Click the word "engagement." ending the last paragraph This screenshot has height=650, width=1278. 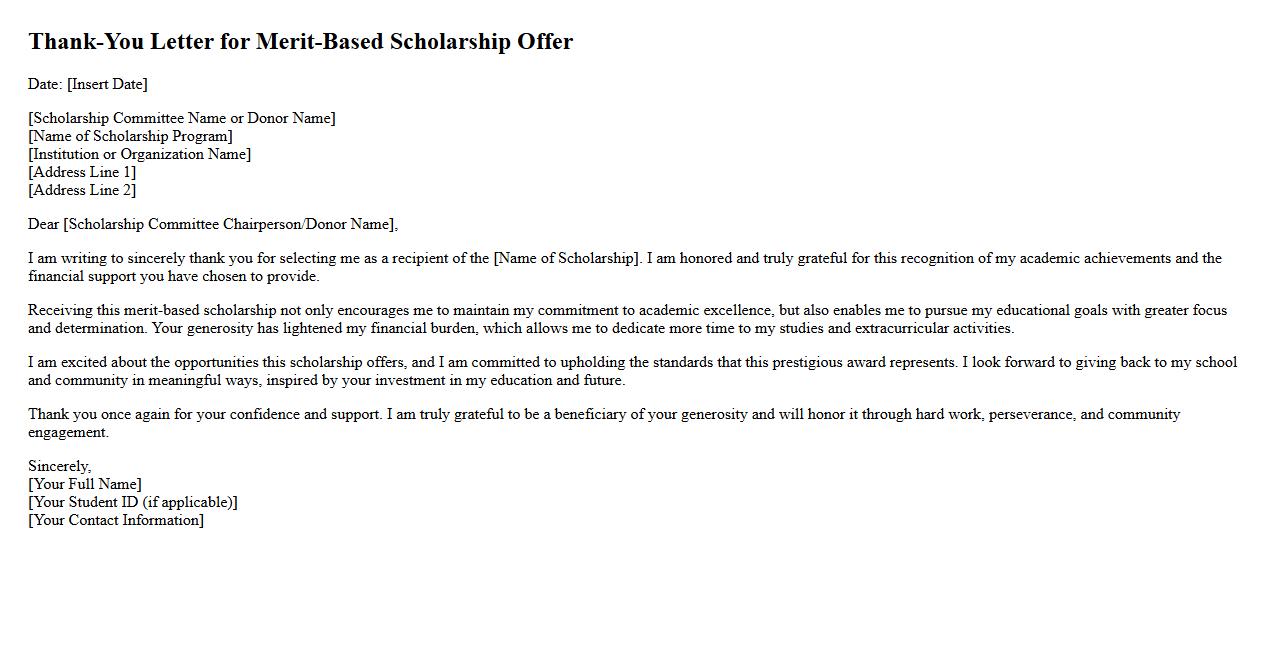[68, 432]
